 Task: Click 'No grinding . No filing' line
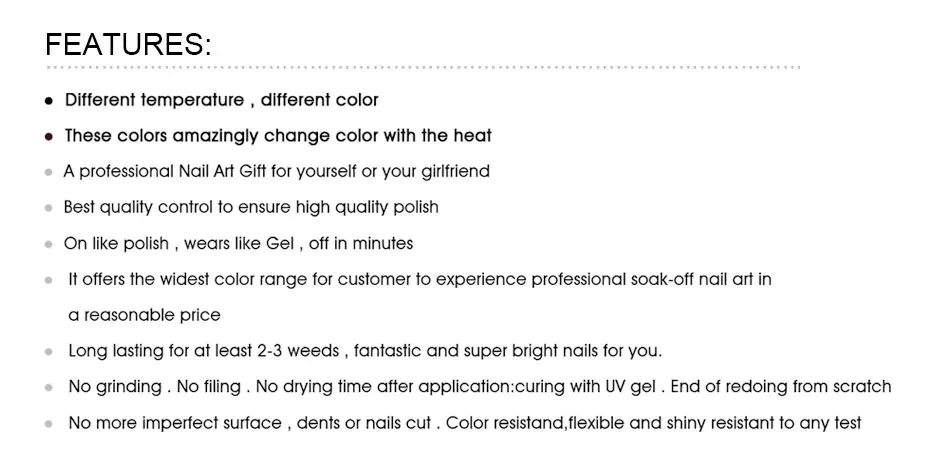pos(479,387)
